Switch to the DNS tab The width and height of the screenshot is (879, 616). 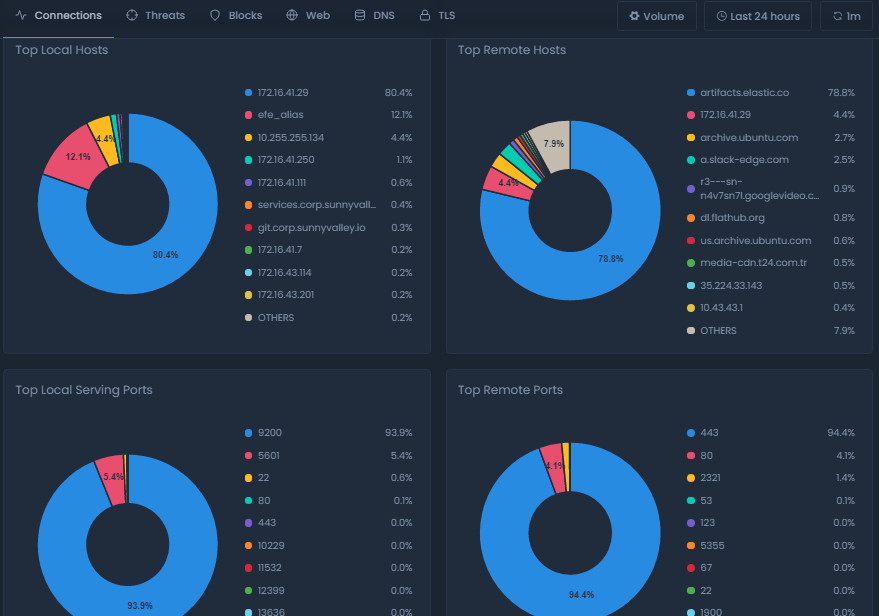pyautogui.click(x=374, y=15)
